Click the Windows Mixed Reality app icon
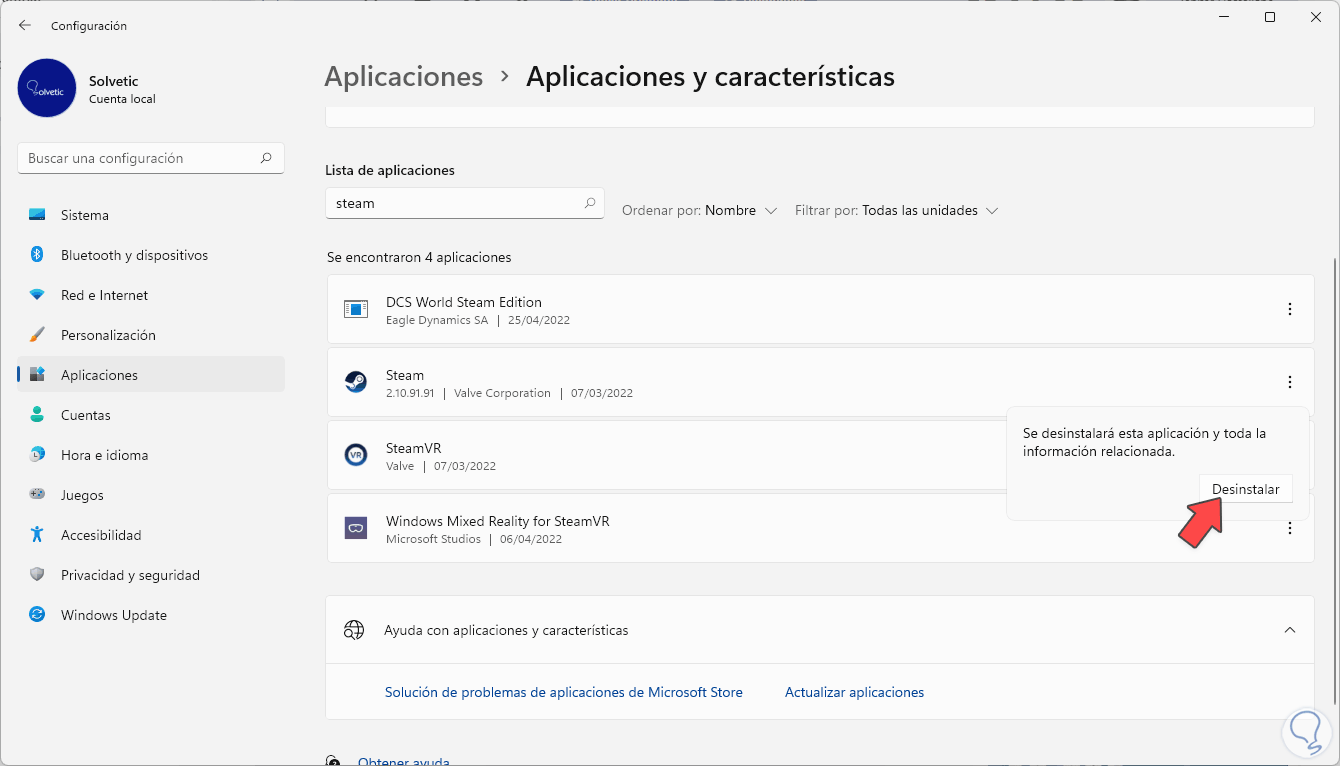 (356, 528)
